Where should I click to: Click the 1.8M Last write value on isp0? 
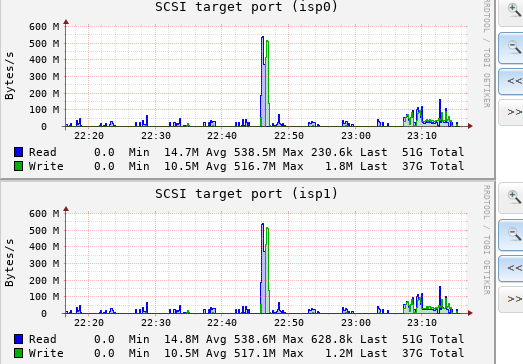click(339, 166)
